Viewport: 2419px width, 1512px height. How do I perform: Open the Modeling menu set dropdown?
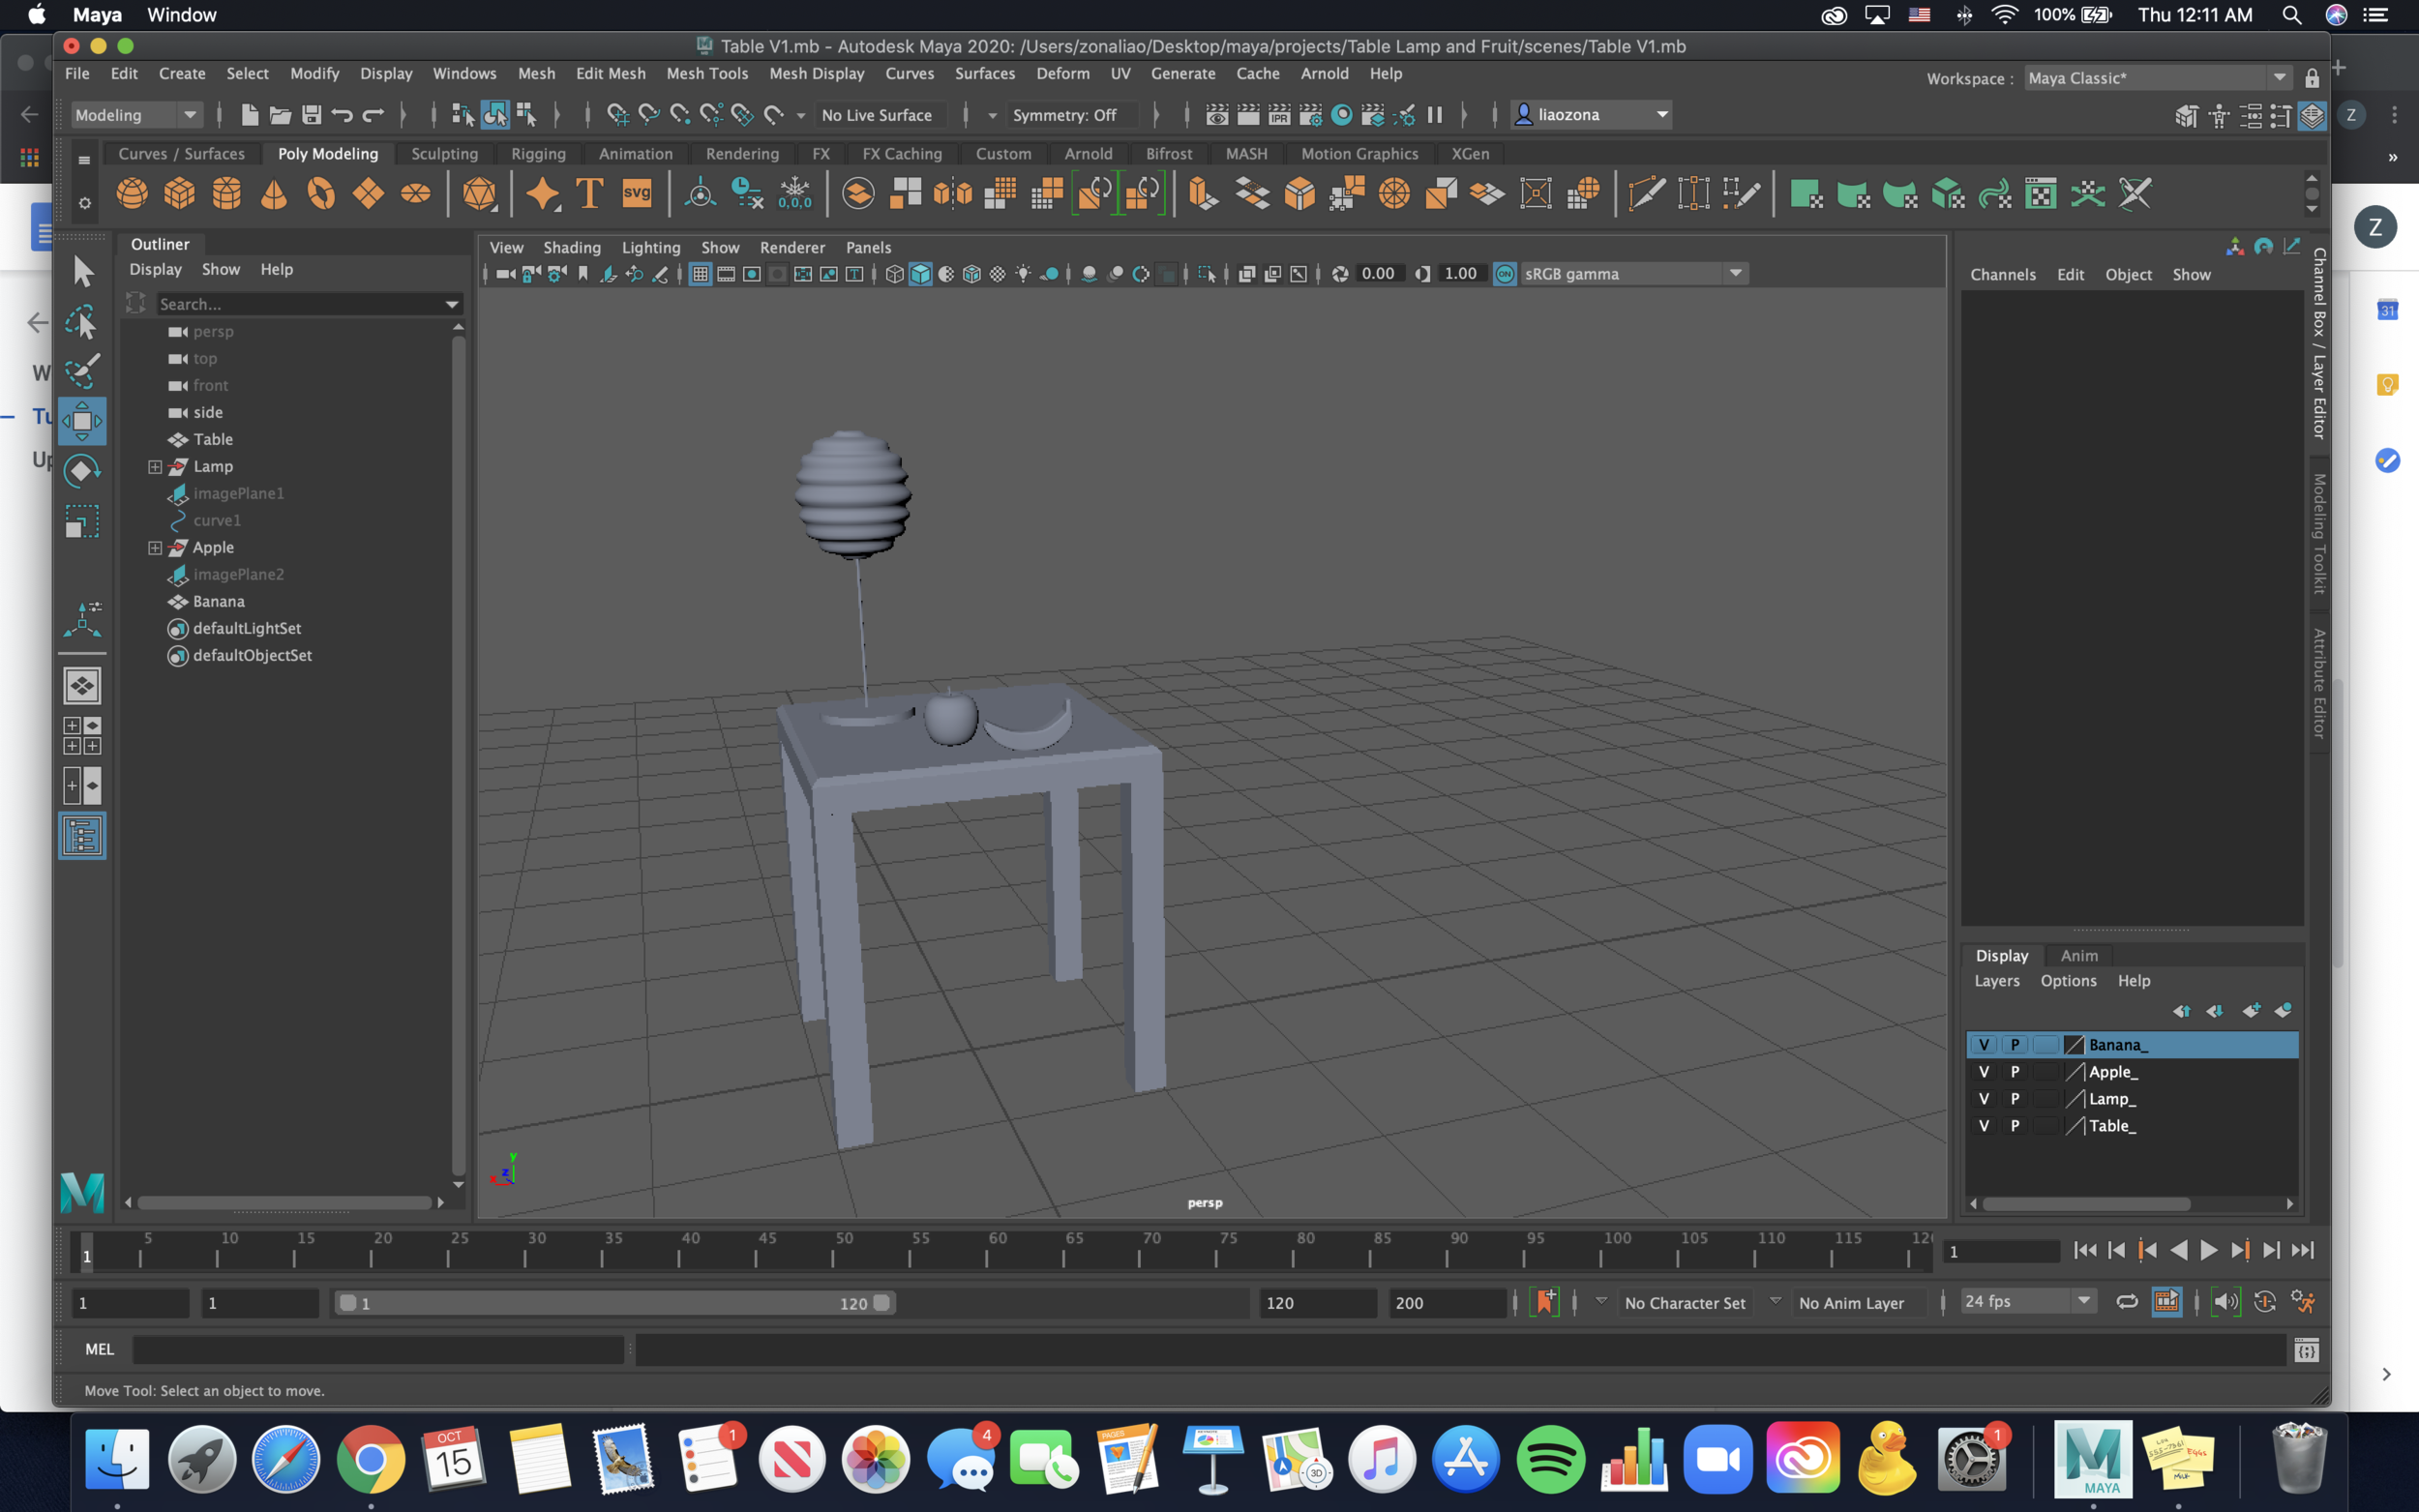(137, 115)
